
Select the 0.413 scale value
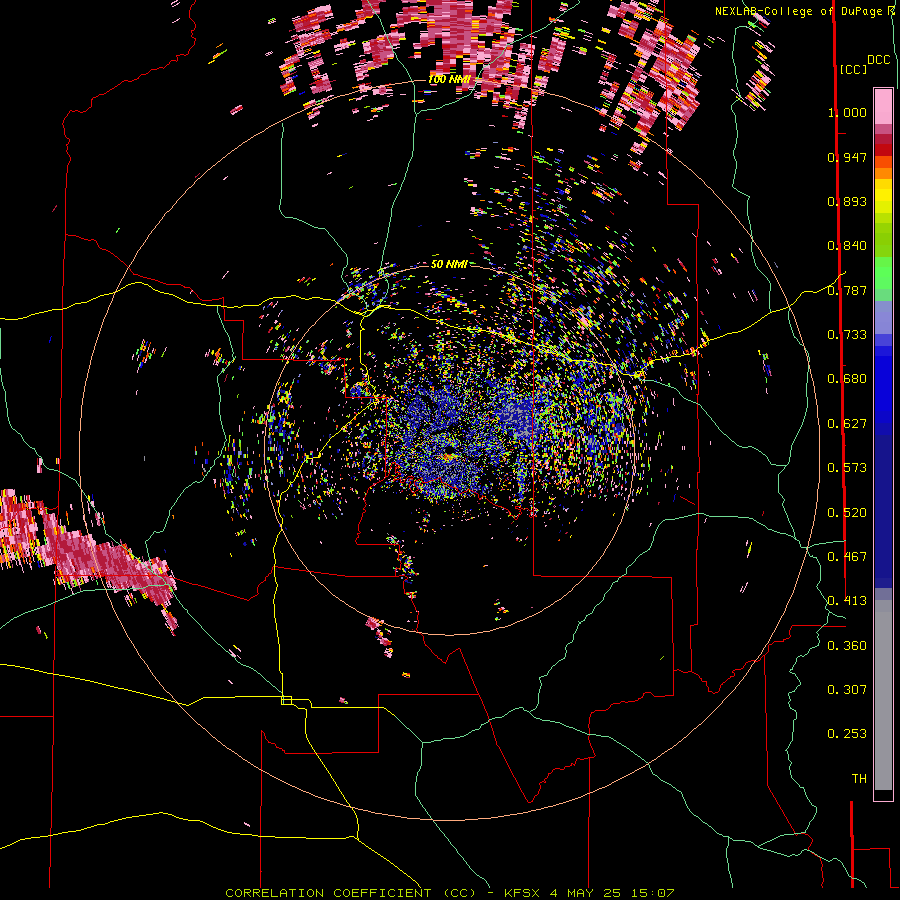coord(847,601)
